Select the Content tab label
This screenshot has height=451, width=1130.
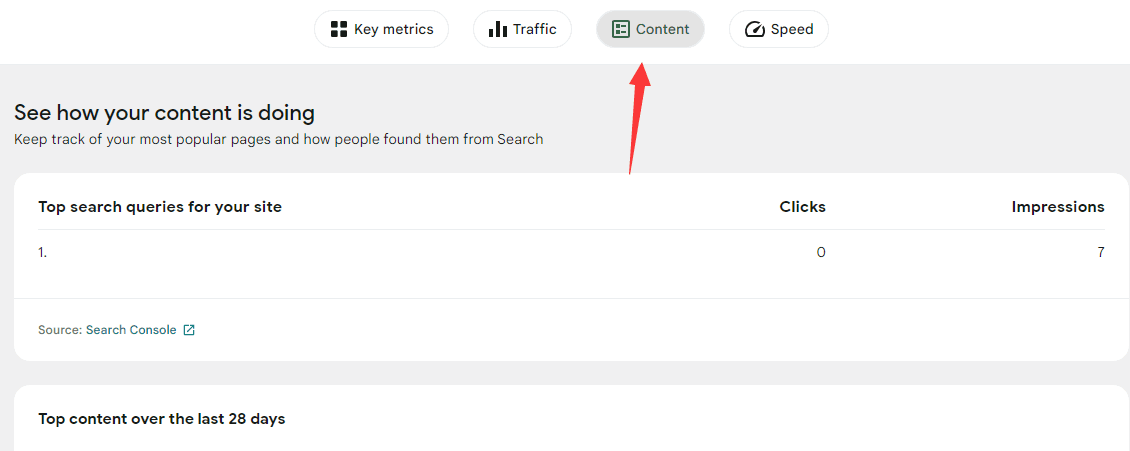(663, 29)
